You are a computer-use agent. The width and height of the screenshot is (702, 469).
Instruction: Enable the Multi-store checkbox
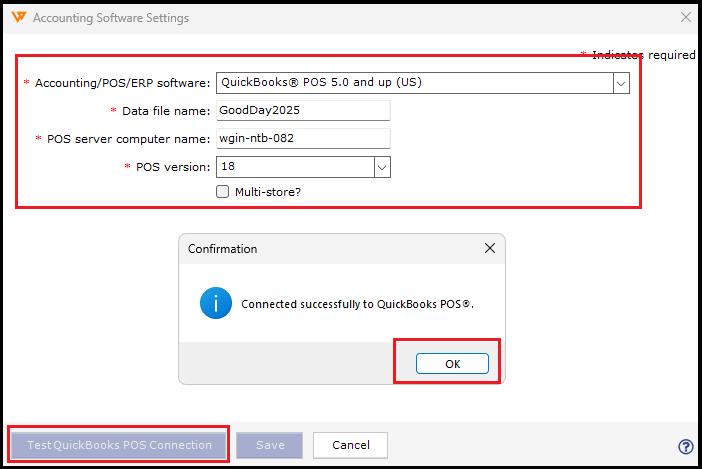(223, 191)
